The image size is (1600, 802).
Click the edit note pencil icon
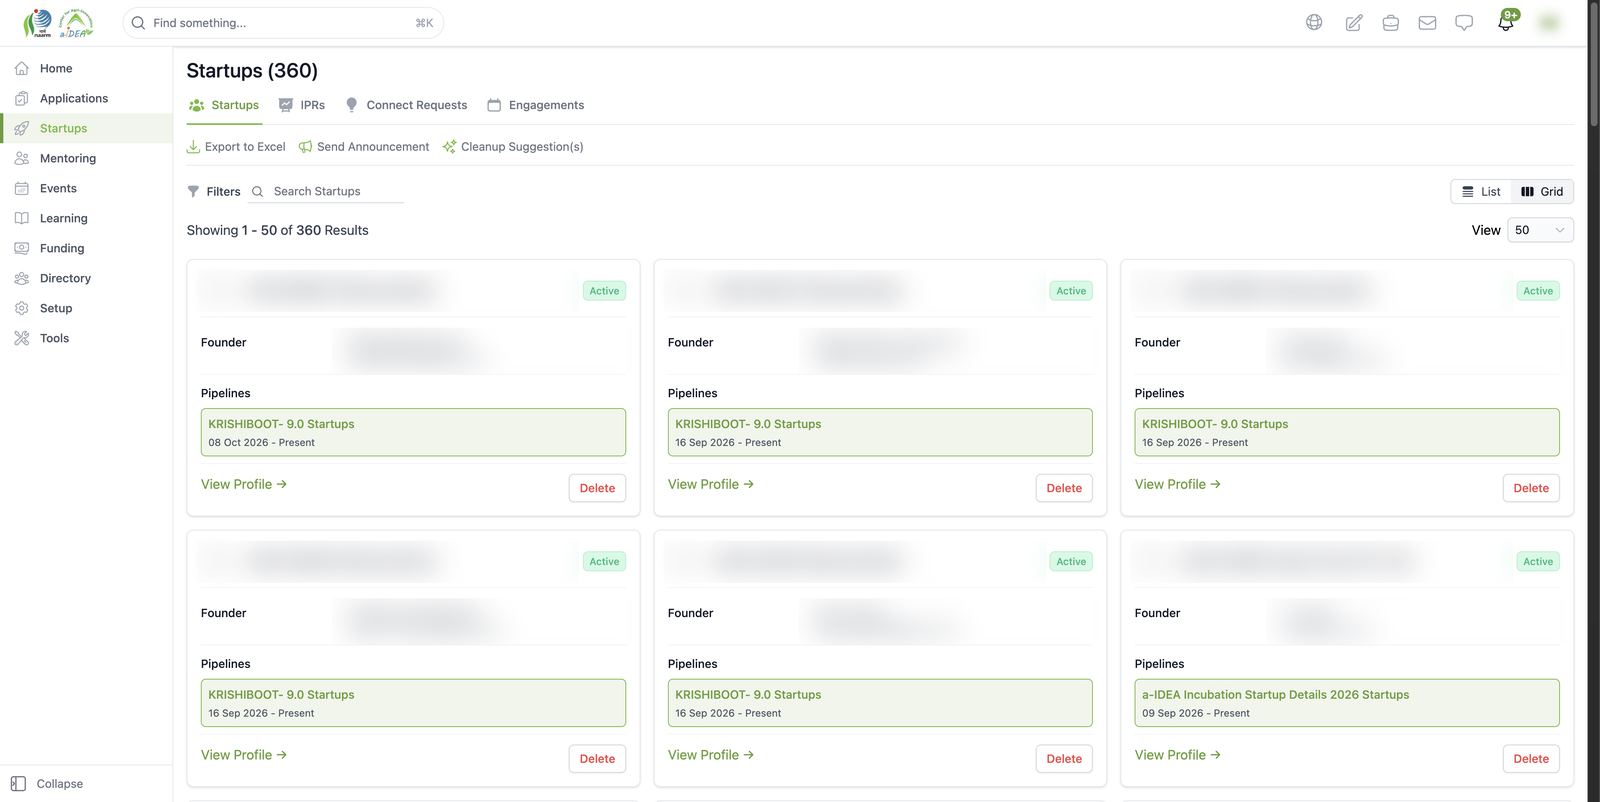[1353, 22]
